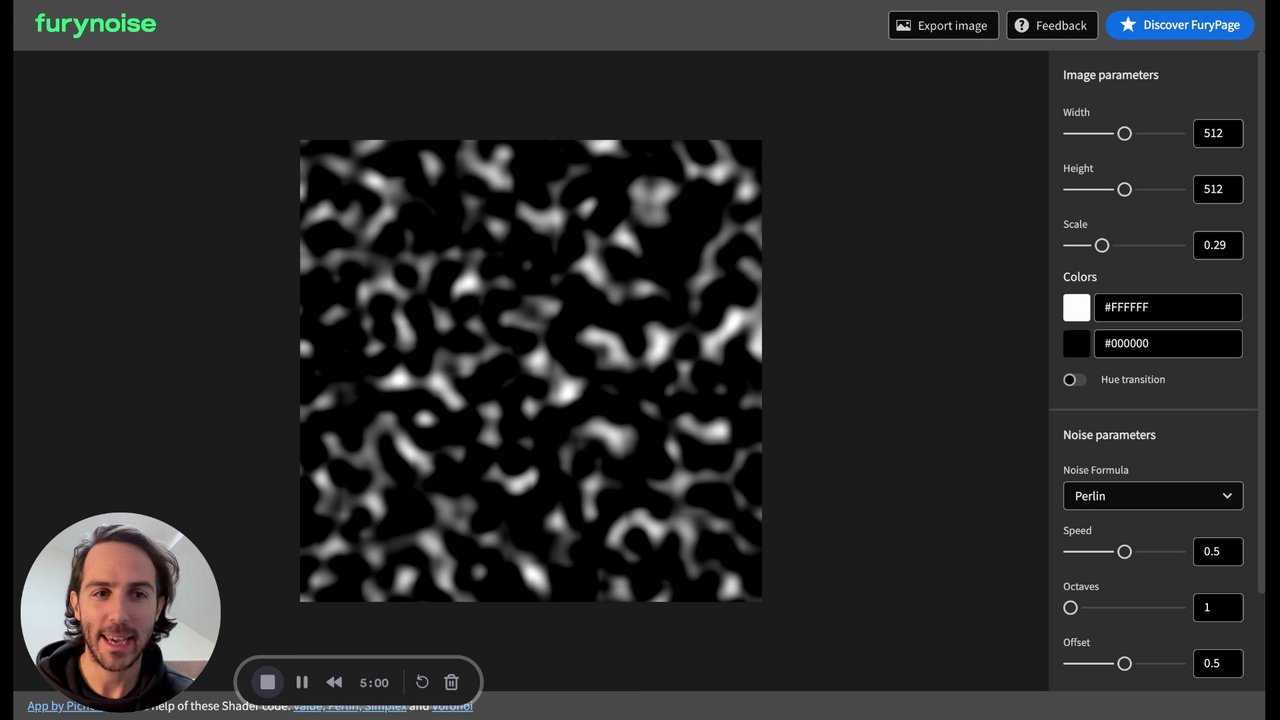Toggle the Hue transition switch
The image size is (1280, 720).
pyautogui.click(x=1074, y=380)
